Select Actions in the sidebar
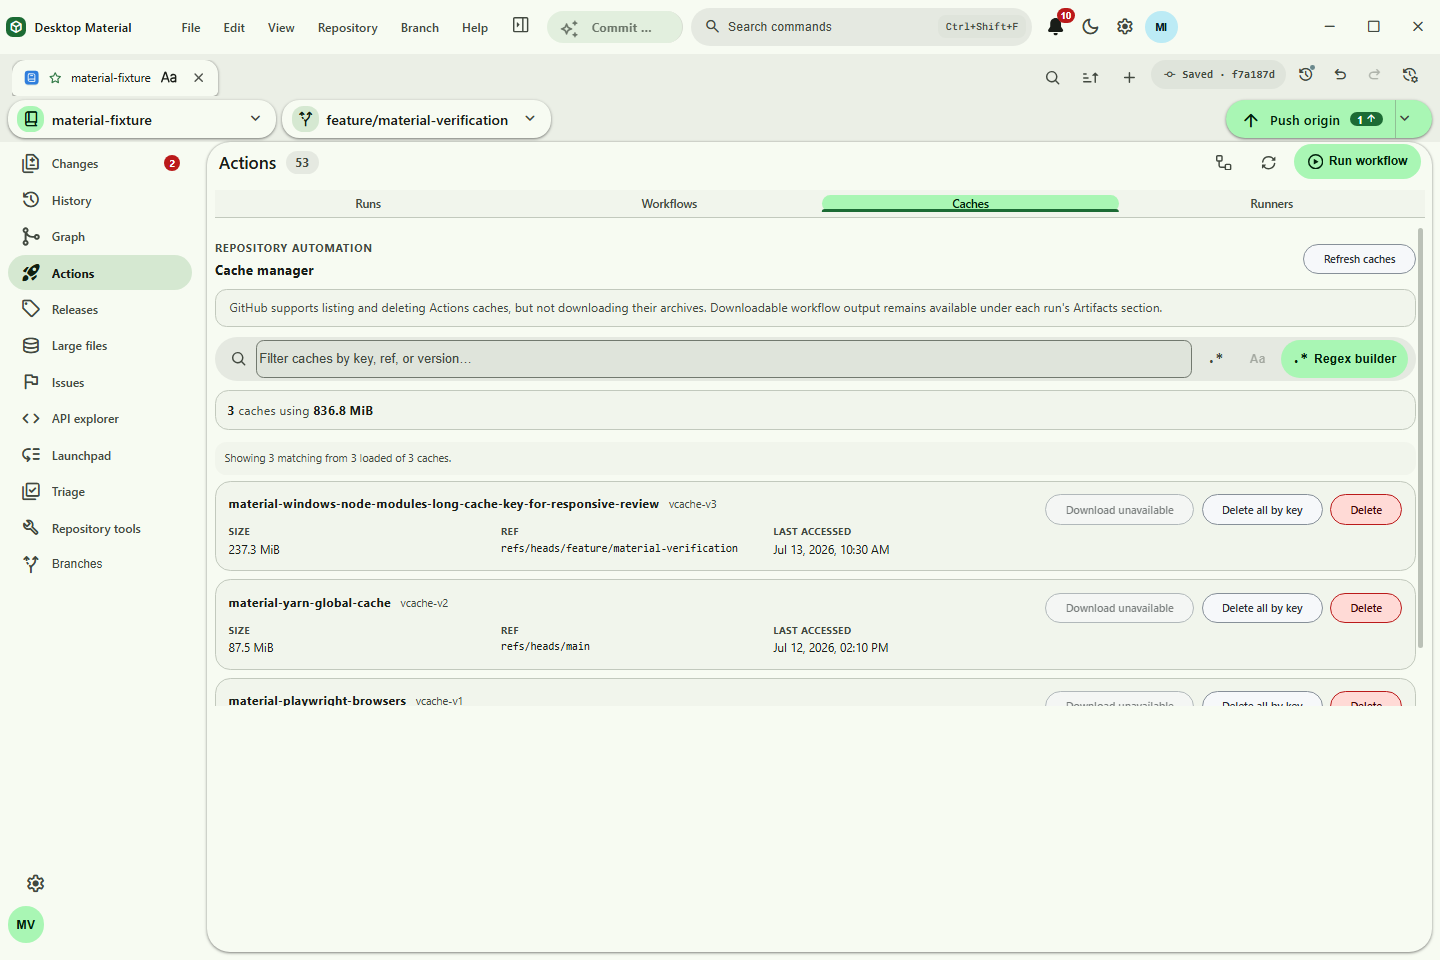This screenshot has width=1440, height=960. point(100,273)
